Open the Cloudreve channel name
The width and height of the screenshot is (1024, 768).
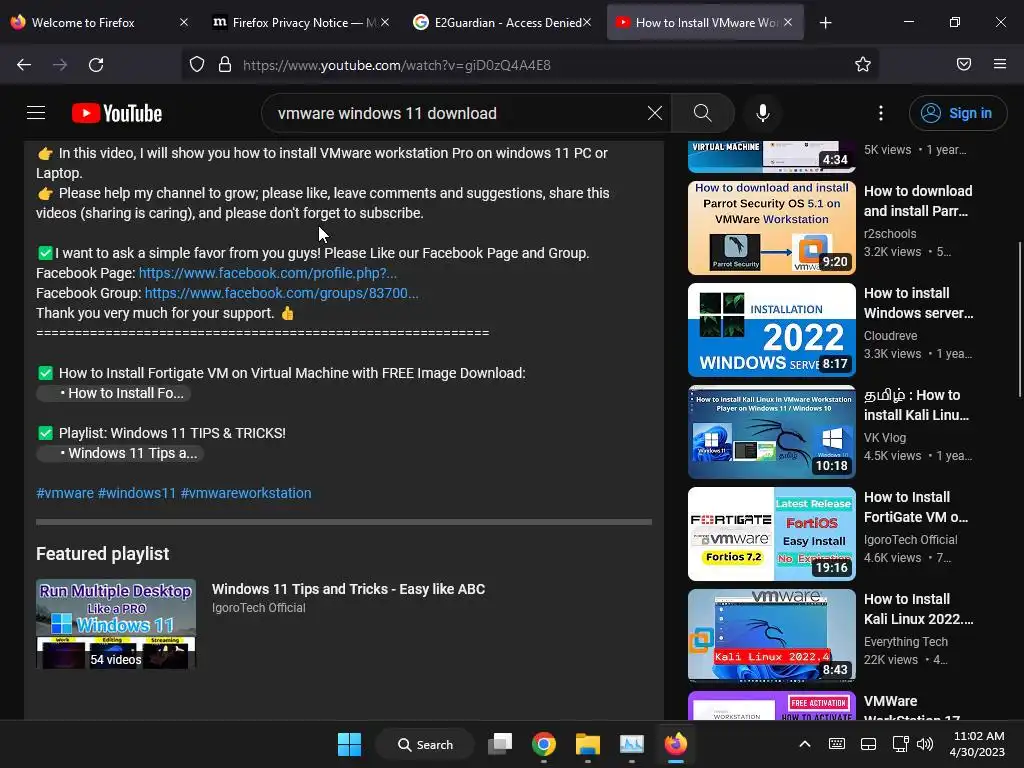point(890,336)
